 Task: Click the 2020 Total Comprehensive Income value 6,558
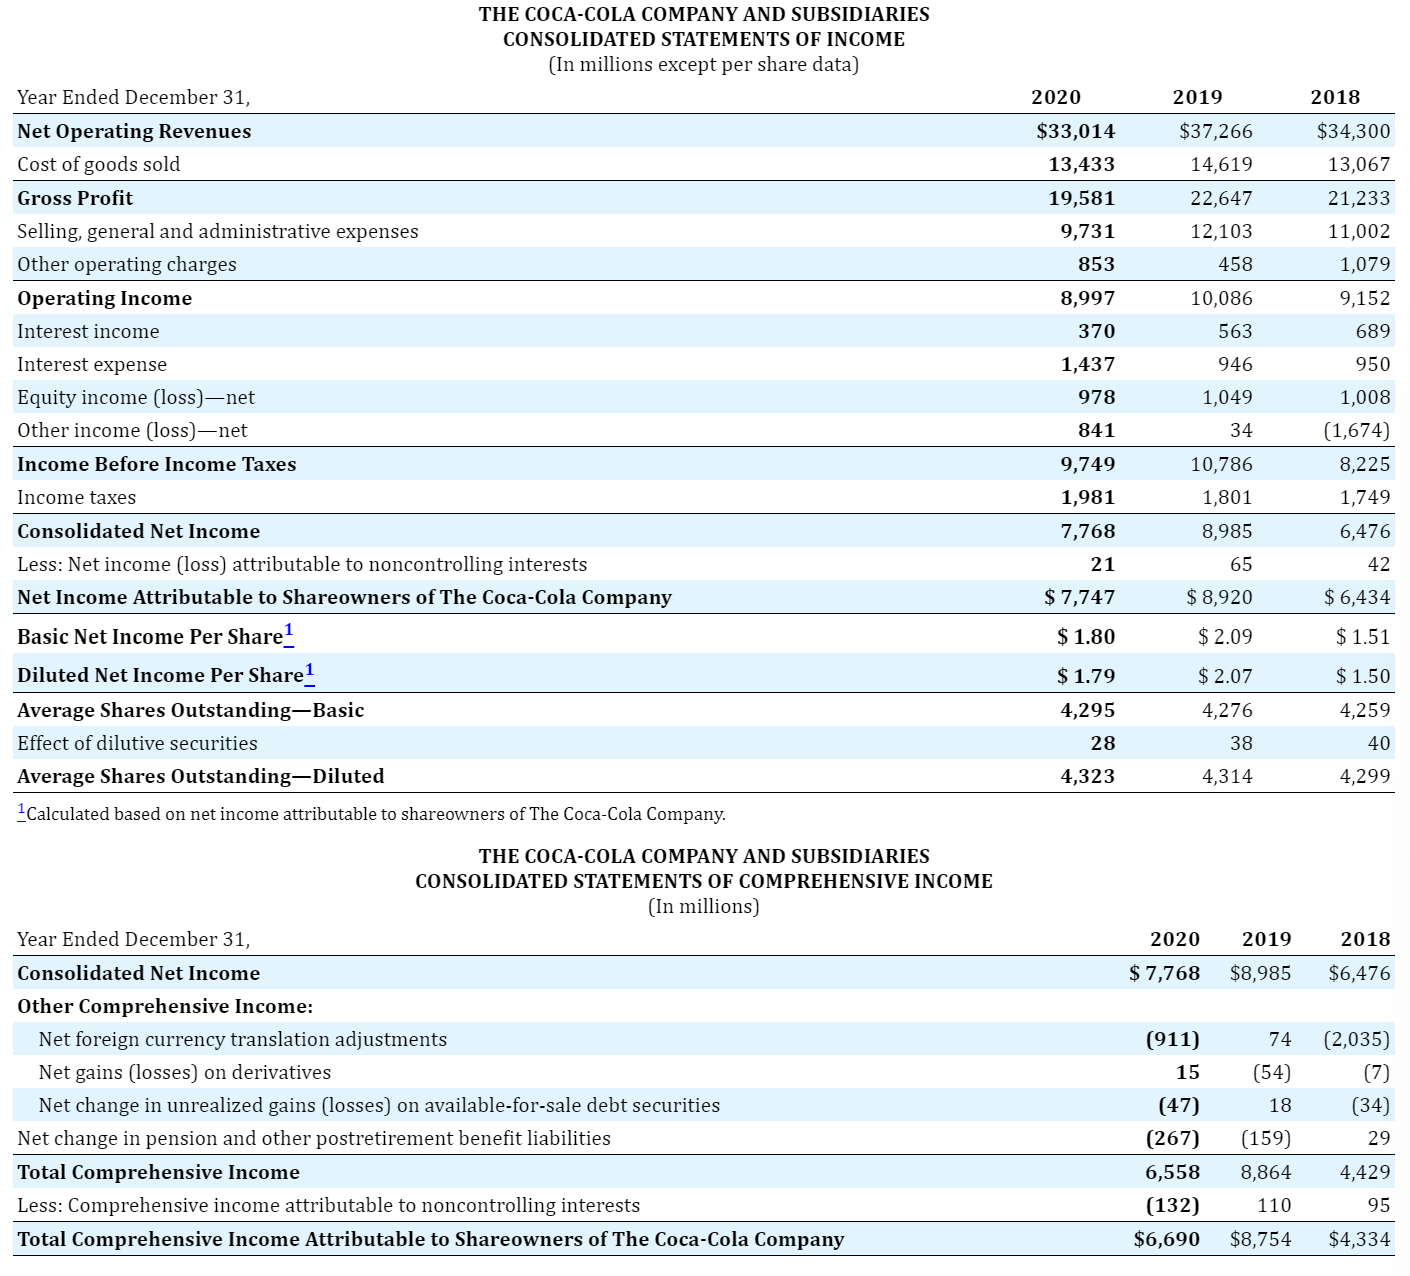pos(1172,1172)
